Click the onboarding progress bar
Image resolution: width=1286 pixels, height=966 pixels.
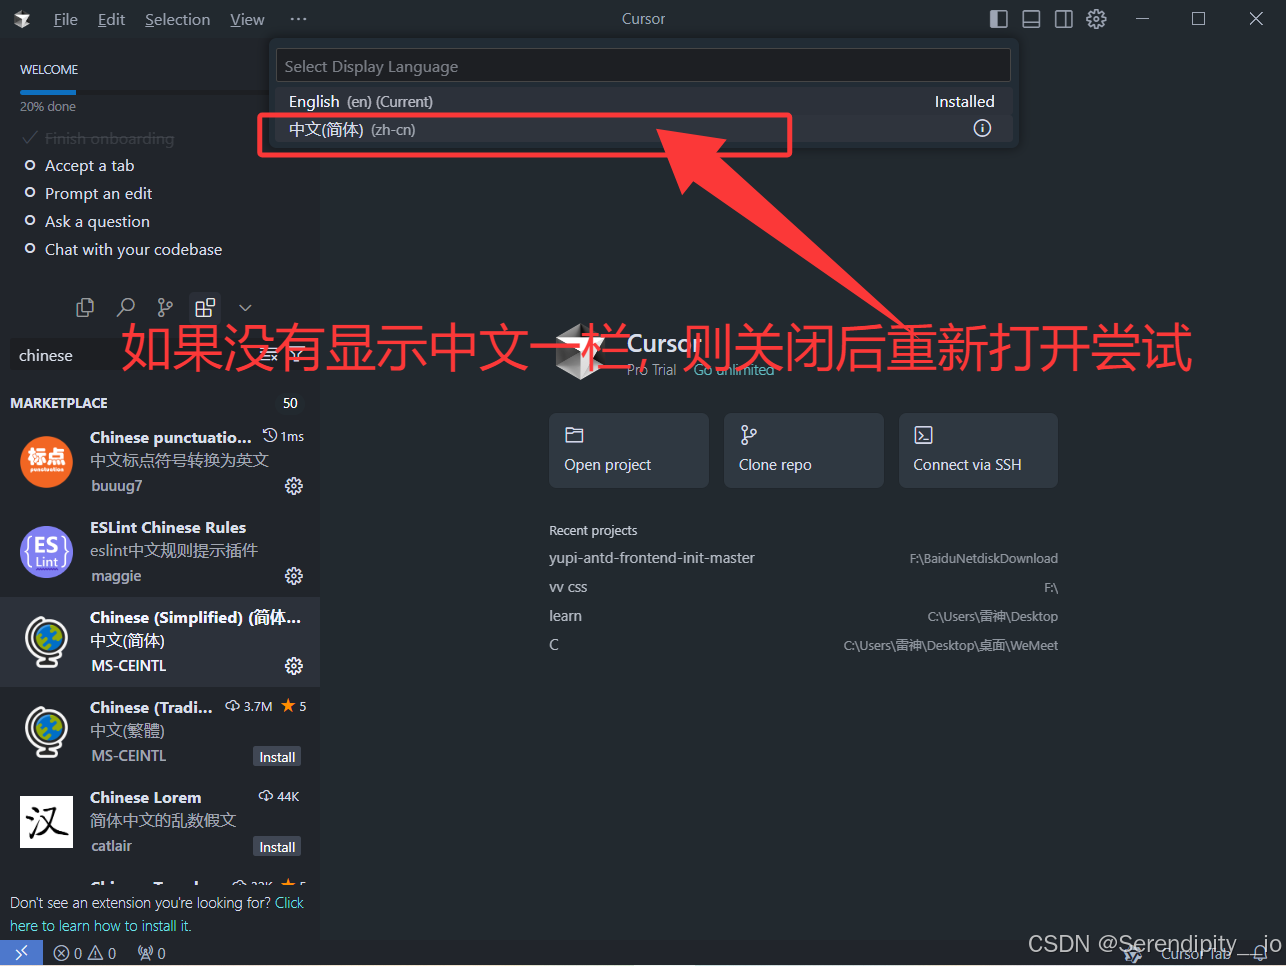pos(142,92)
